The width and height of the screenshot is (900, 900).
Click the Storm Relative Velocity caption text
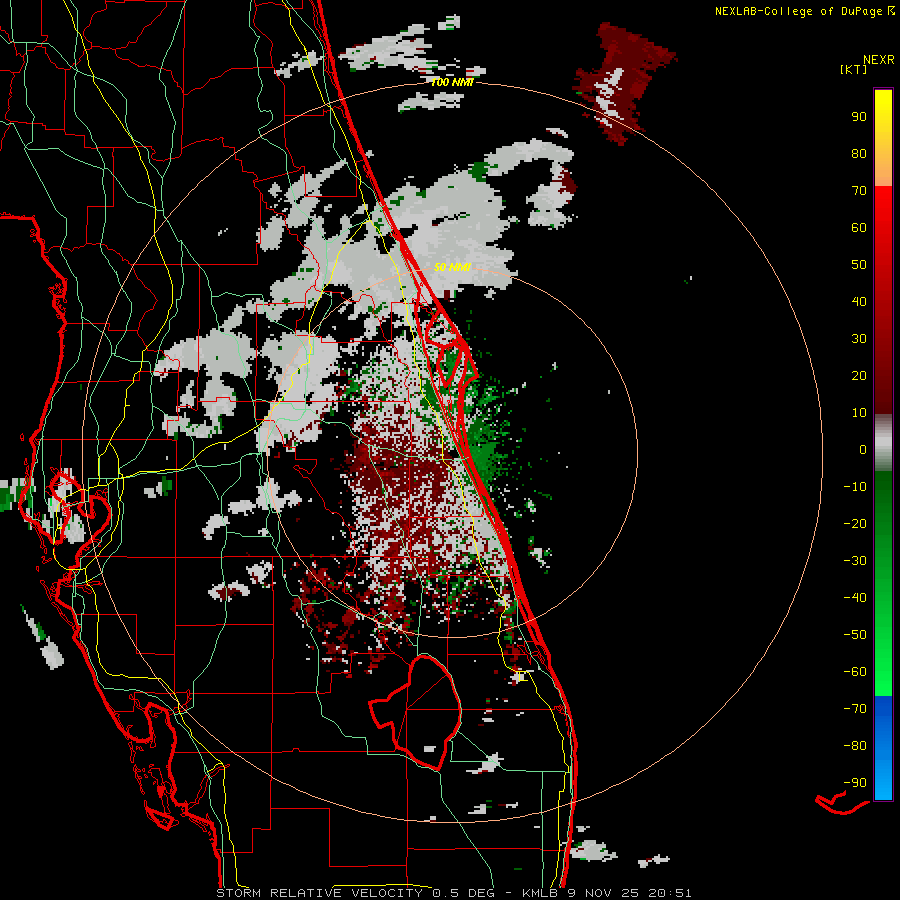click(453, 893)
